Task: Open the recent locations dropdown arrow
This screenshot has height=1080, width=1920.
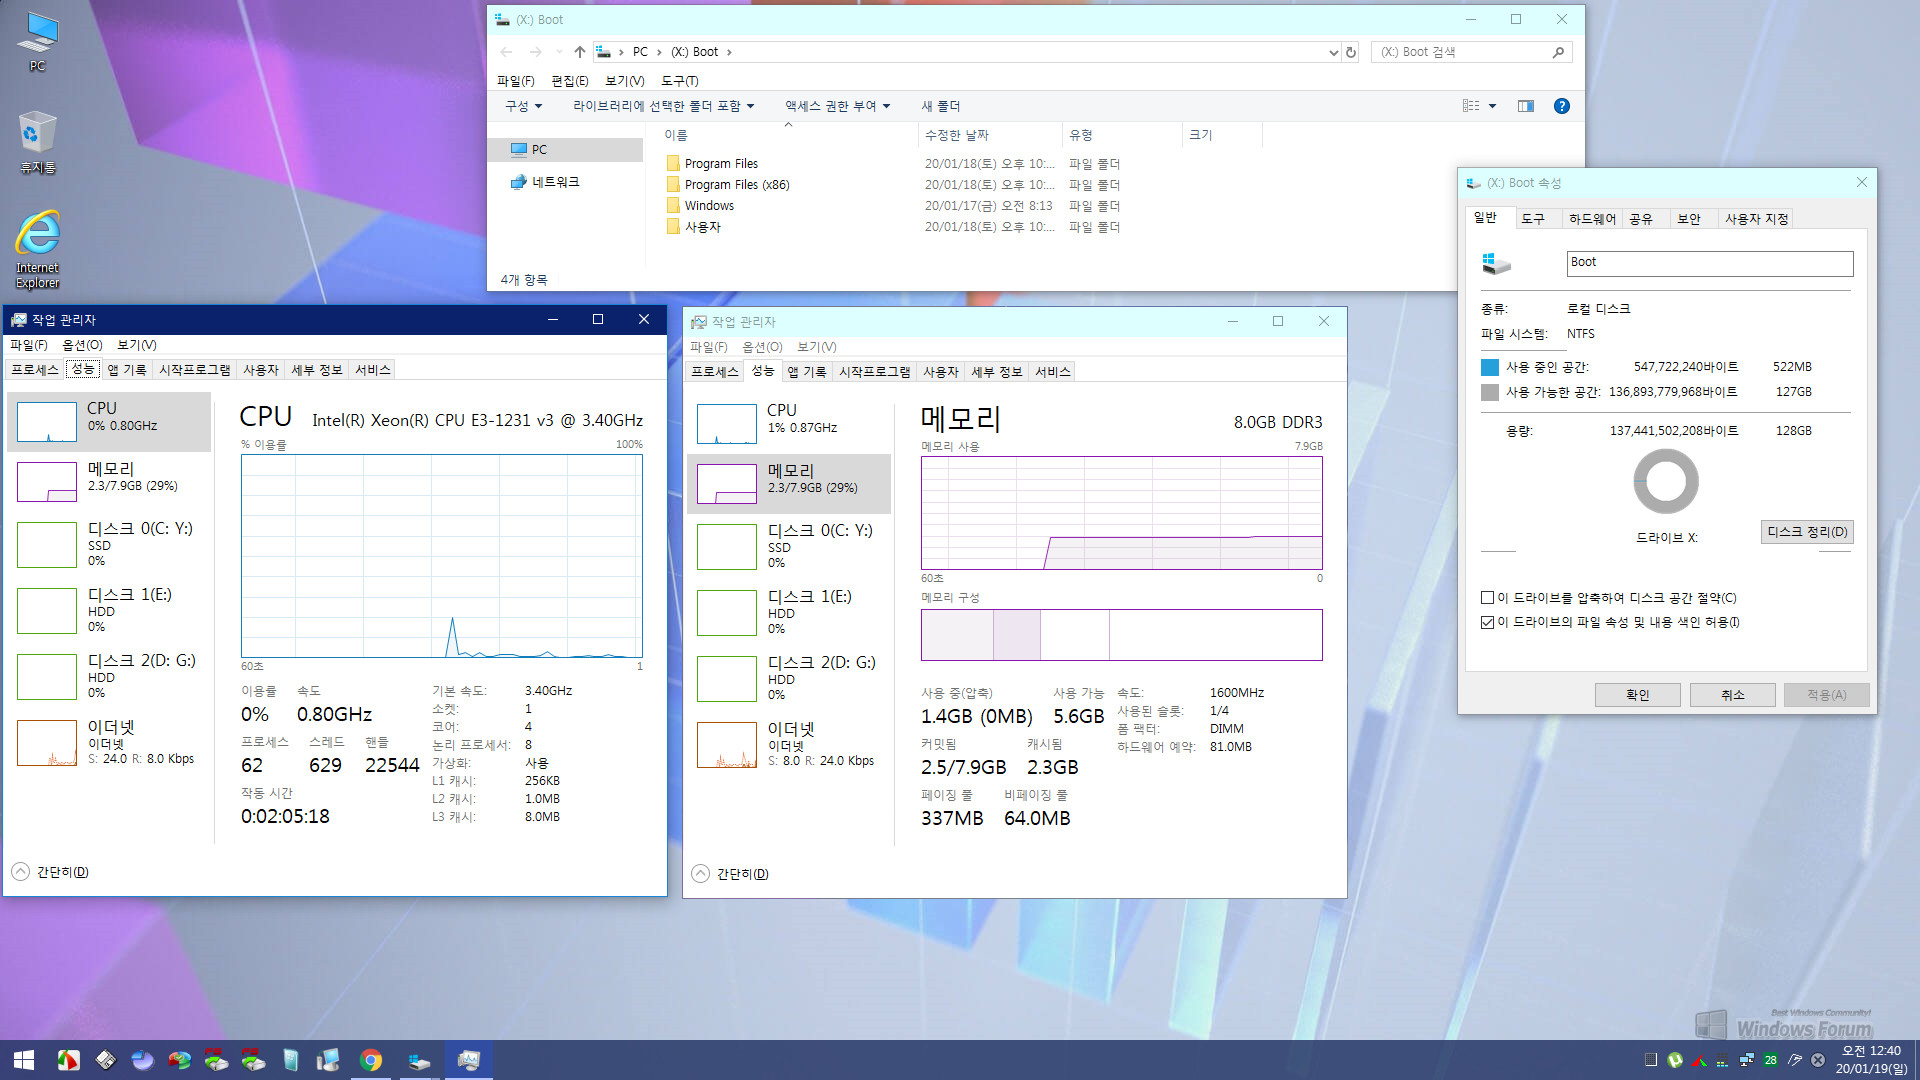Action: pyautogui.click(x=559, y=52)
